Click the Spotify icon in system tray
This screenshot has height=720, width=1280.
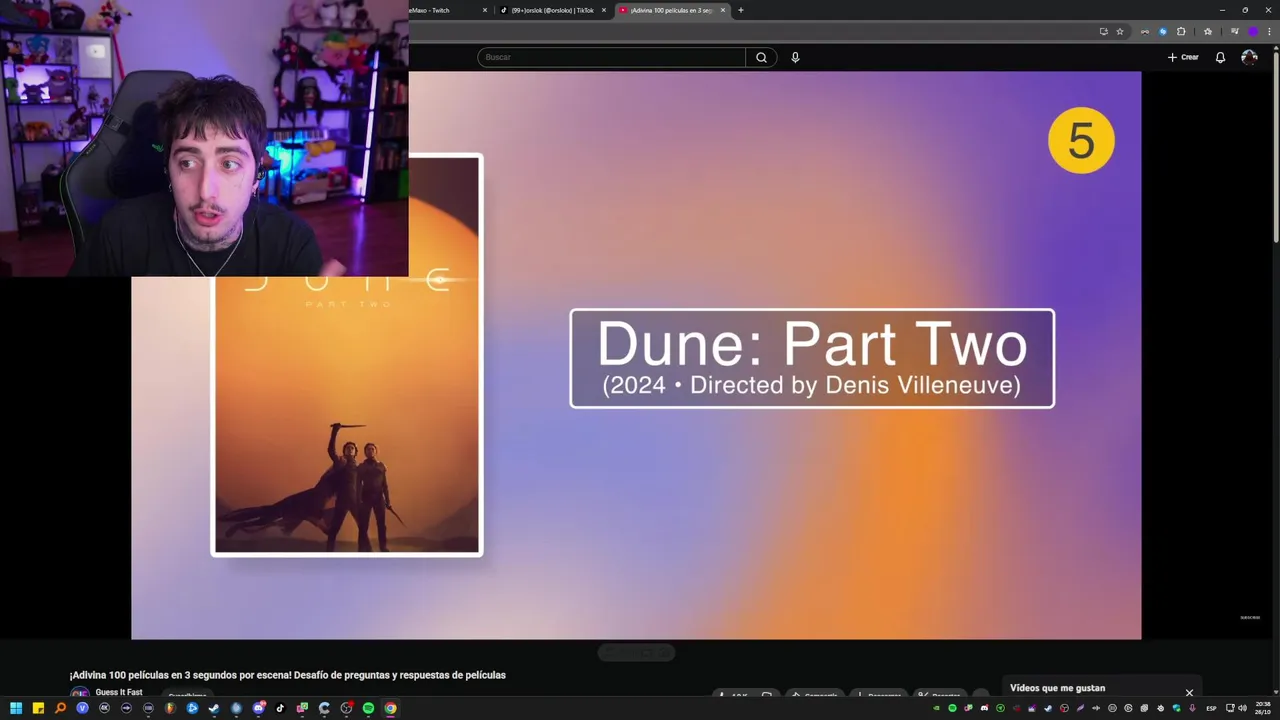[x=952, y=708]
